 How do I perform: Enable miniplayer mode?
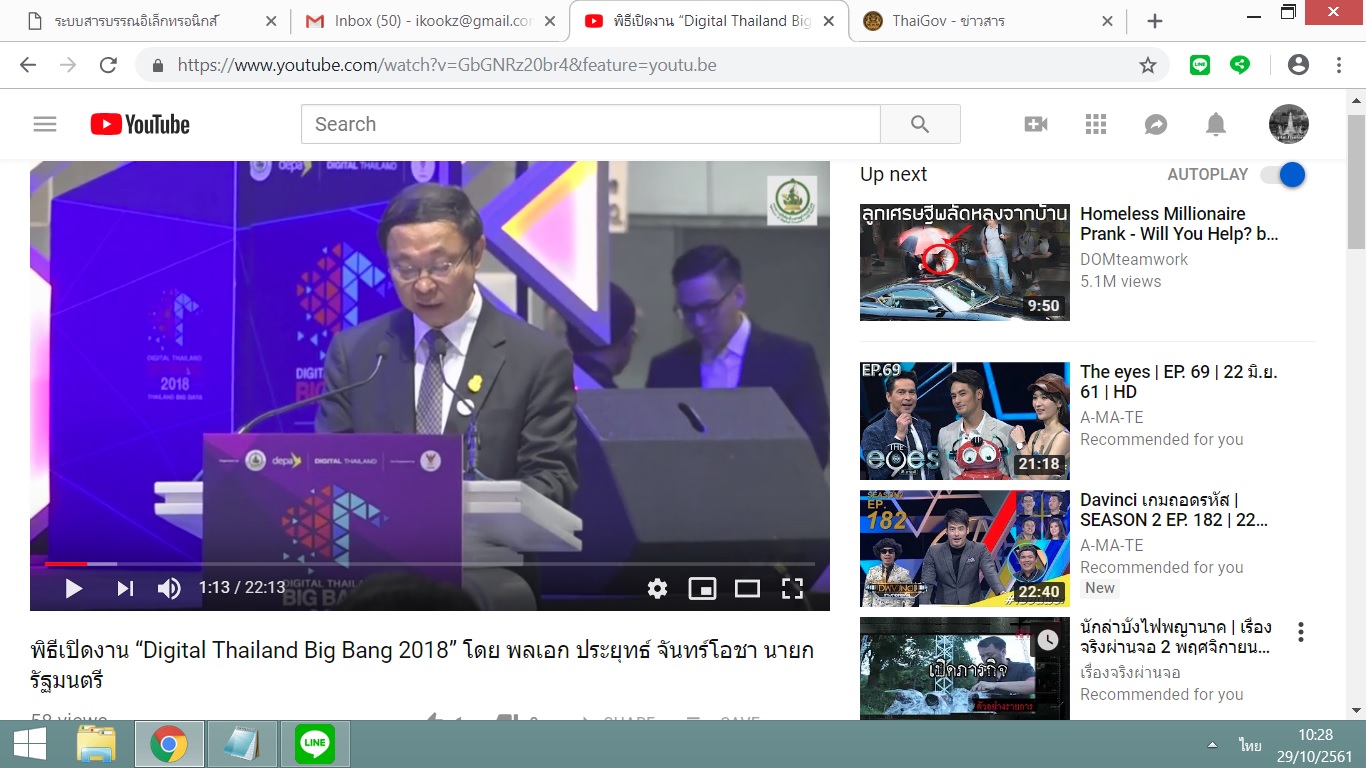702,588
